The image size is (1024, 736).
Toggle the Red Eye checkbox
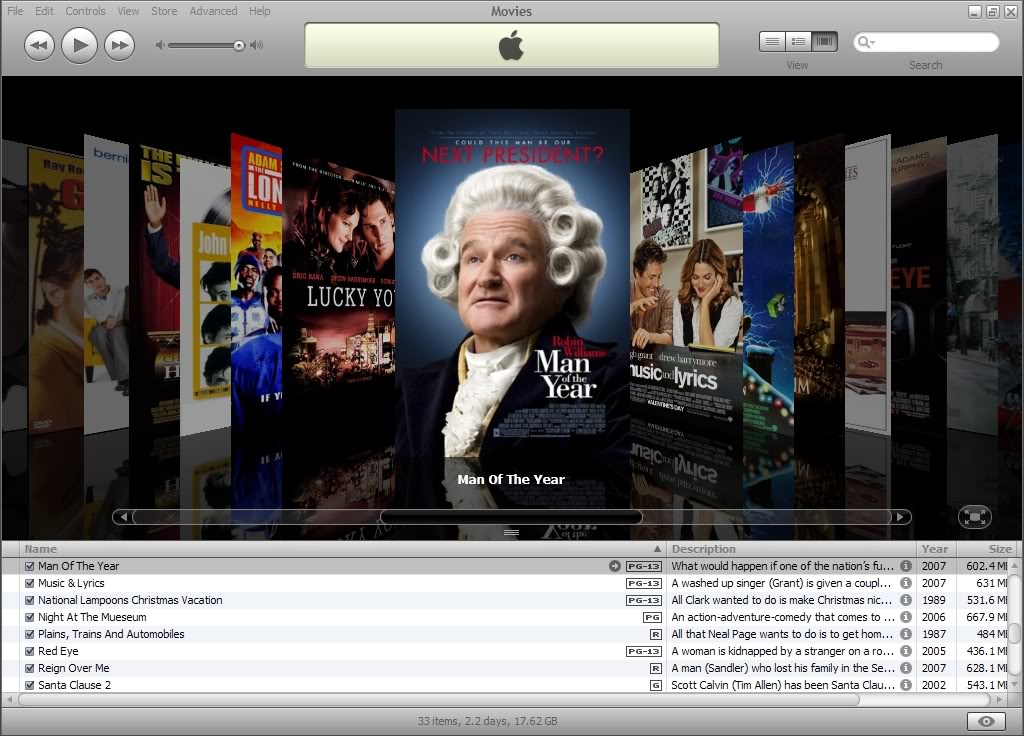point(29,651)
